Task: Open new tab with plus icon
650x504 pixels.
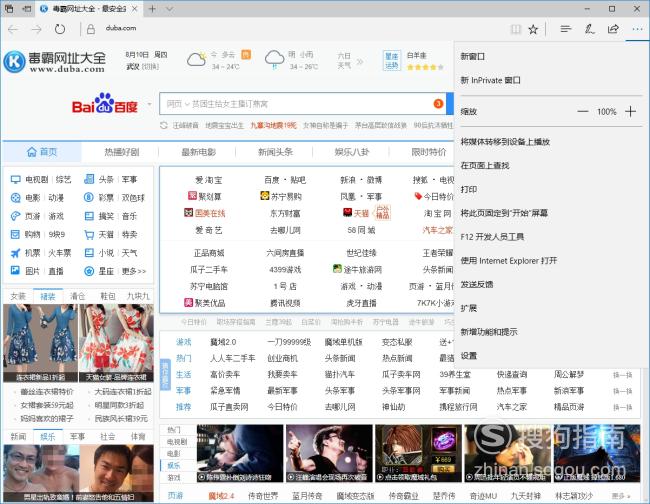Action: point(152,9)
